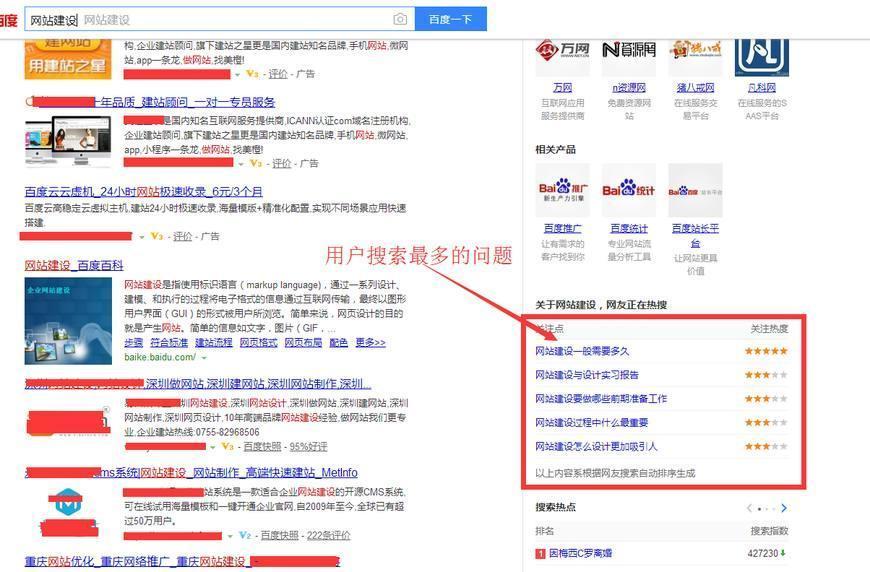Go to next page of 搜索热点
Viewport: 870px width, 572px height.
click(x=783, y=508)
